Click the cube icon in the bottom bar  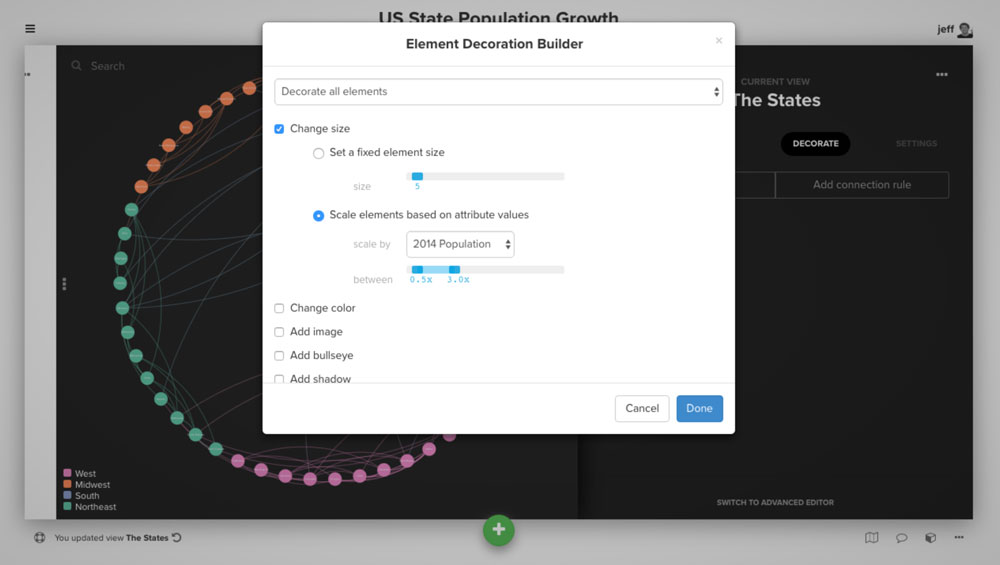(930, 538)
